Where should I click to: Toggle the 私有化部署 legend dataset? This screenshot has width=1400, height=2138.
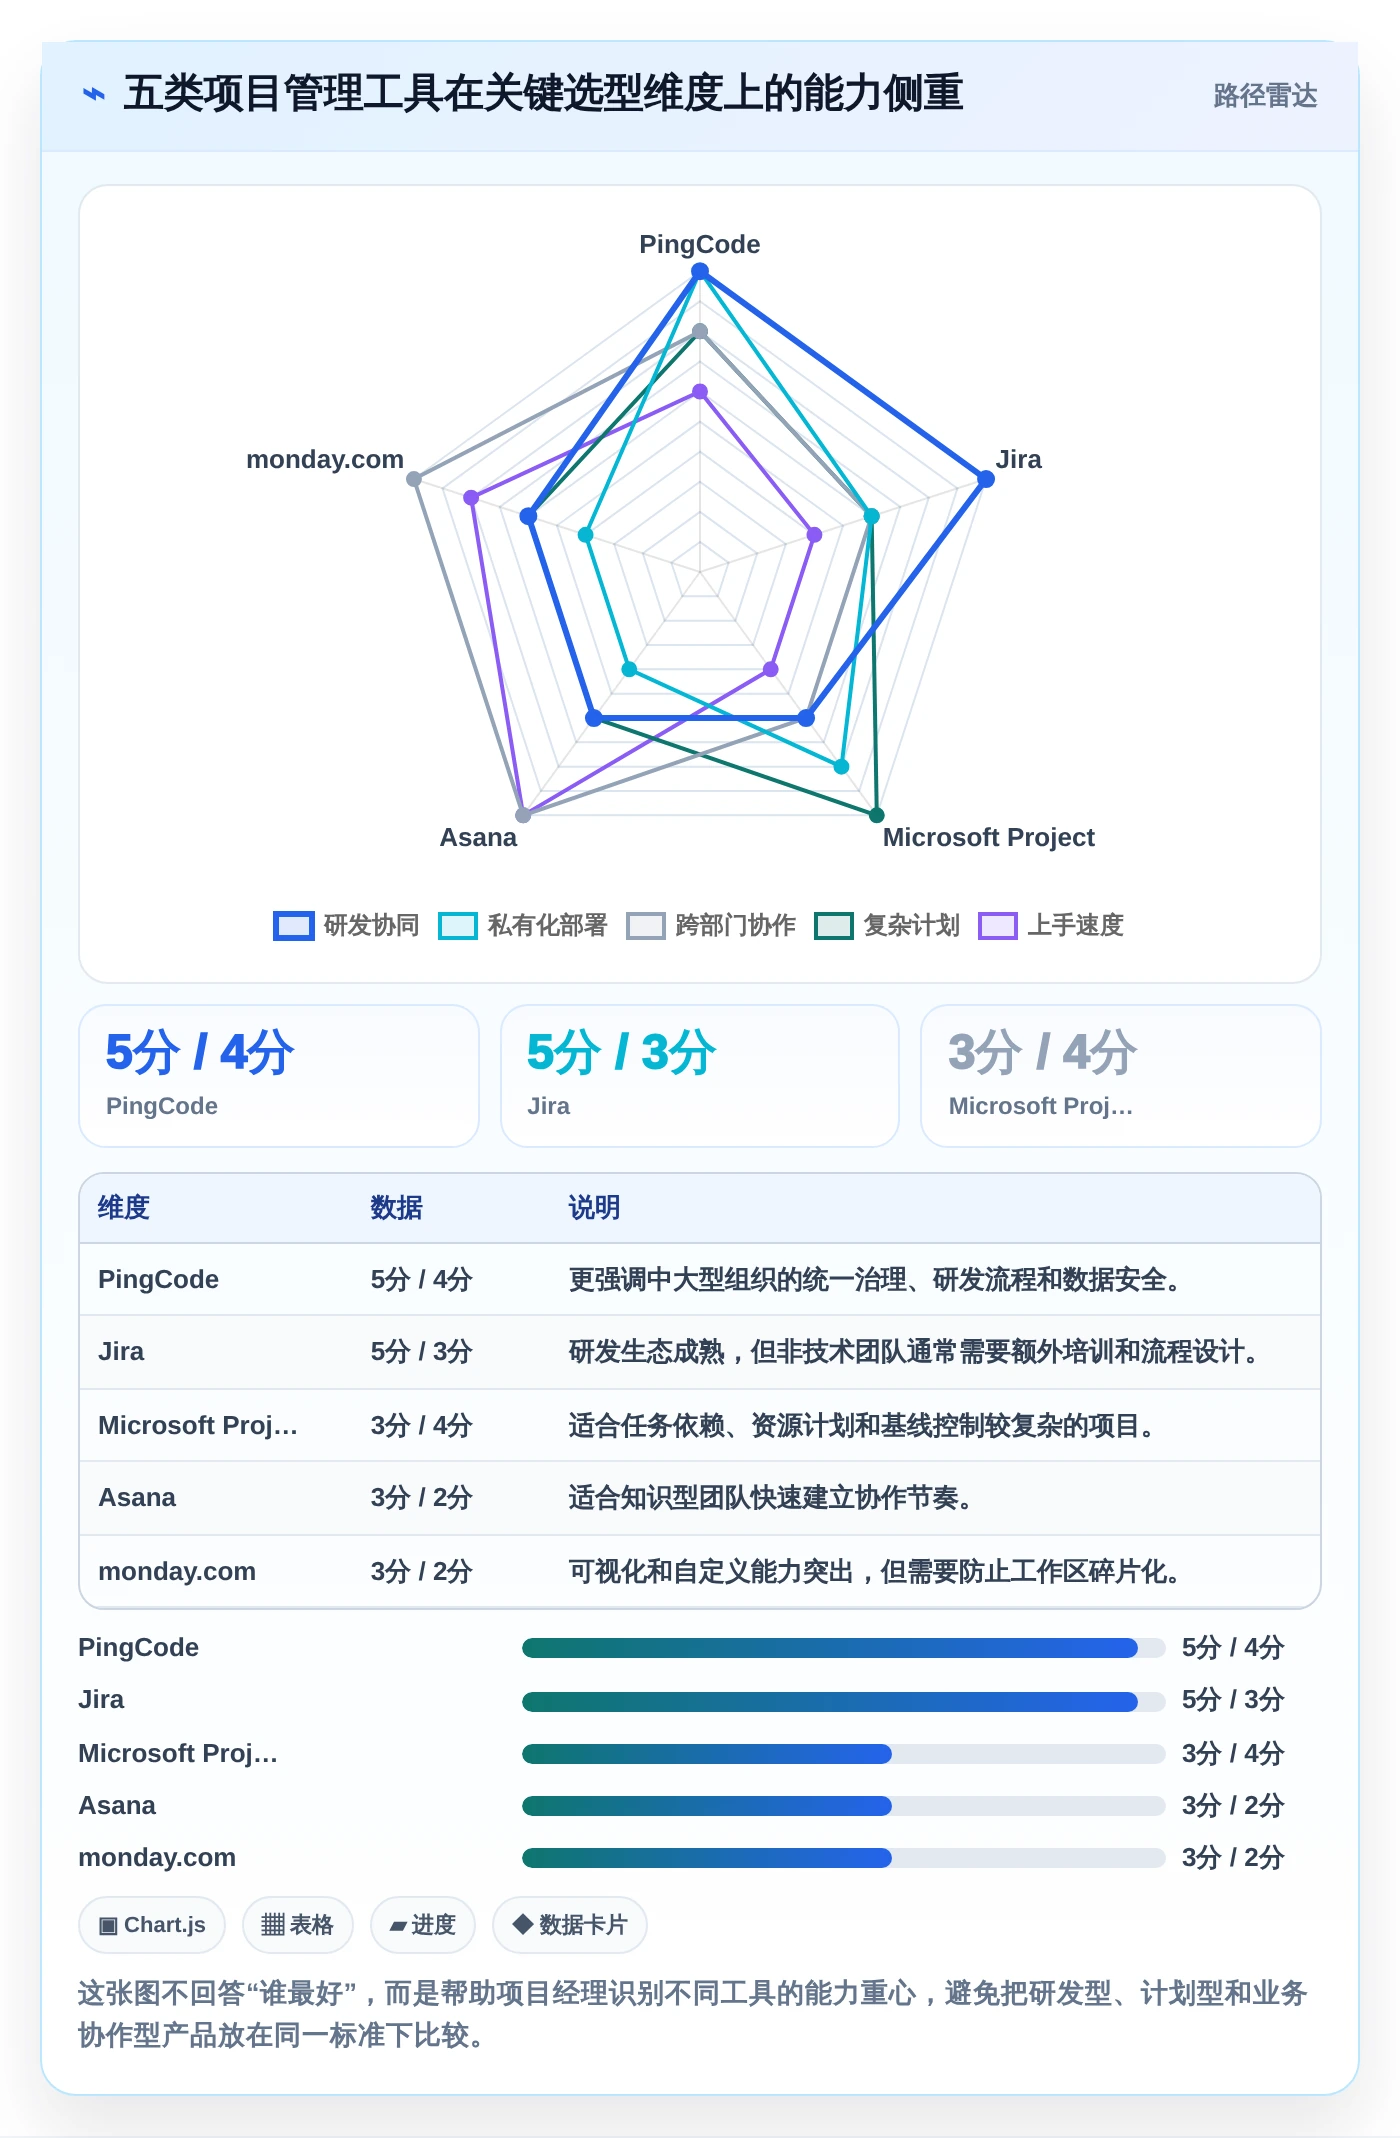tap(523, 925)
